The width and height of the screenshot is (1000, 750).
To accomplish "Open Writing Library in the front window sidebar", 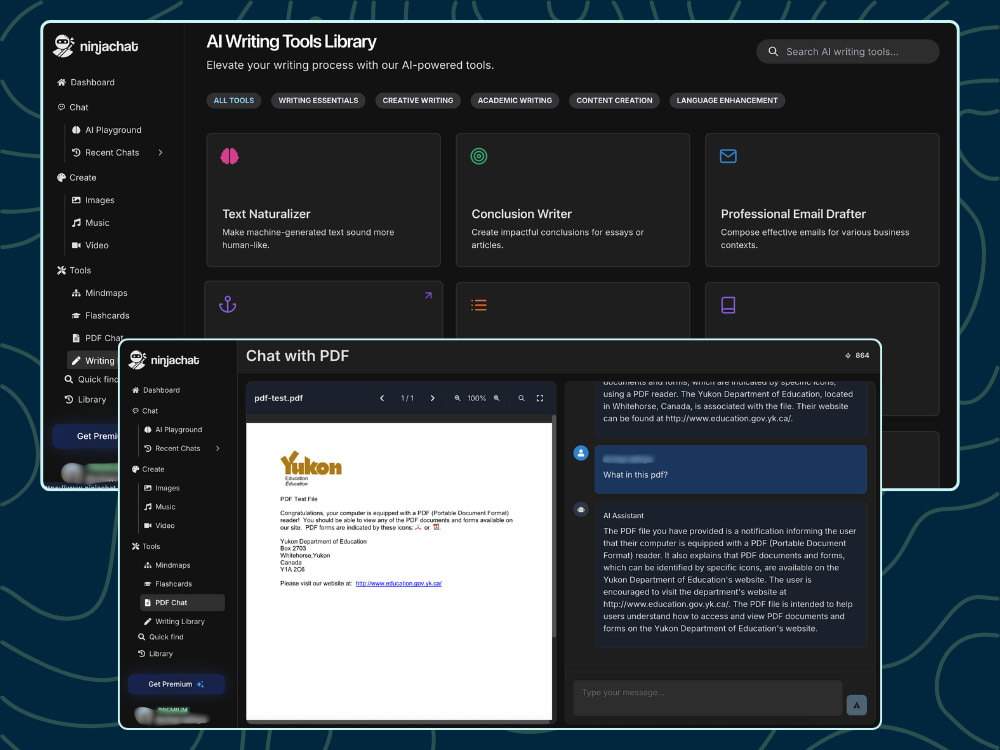I will pos(173,621).
